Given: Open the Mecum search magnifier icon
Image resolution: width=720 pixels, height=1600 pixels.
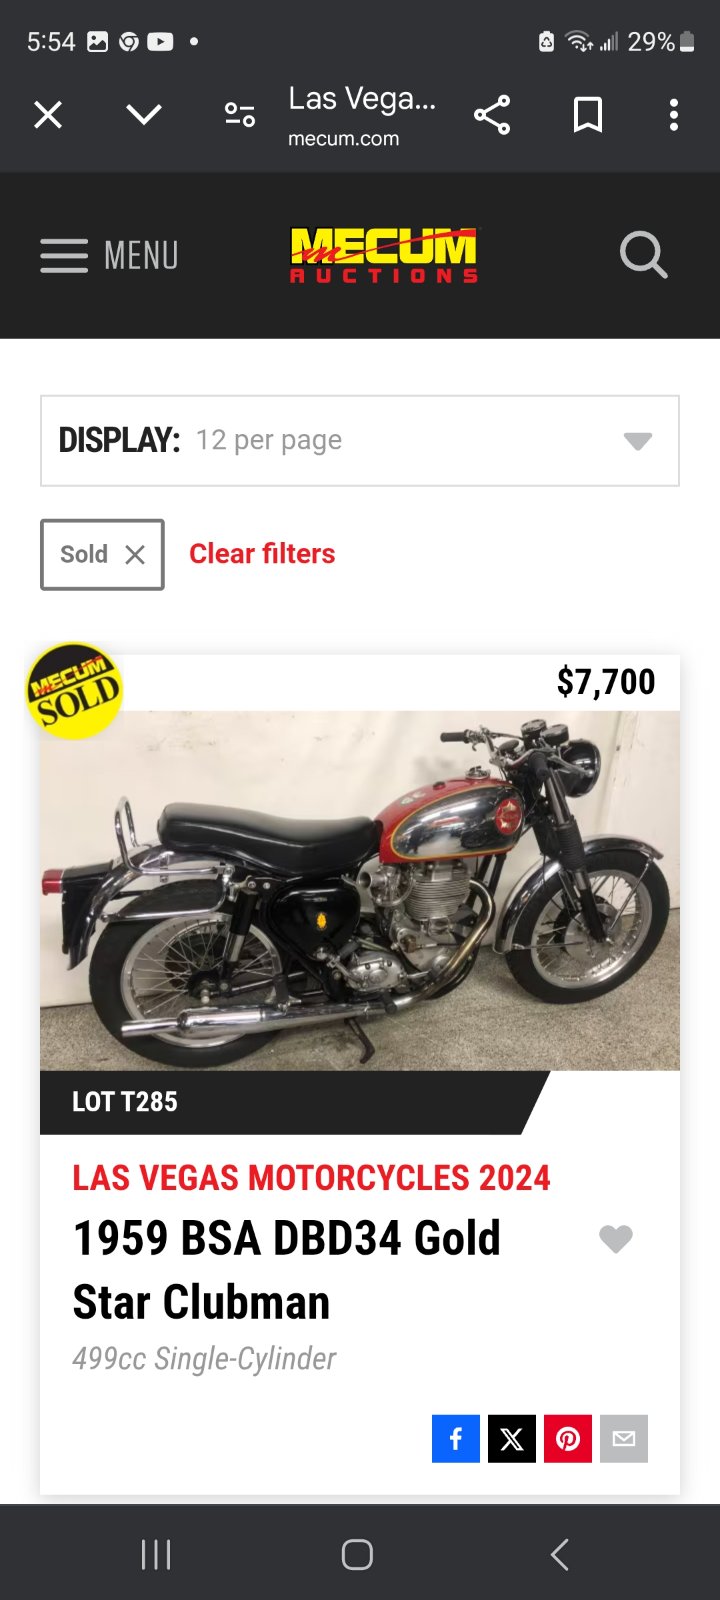Looking at the screenshot, I should (643, 255).
